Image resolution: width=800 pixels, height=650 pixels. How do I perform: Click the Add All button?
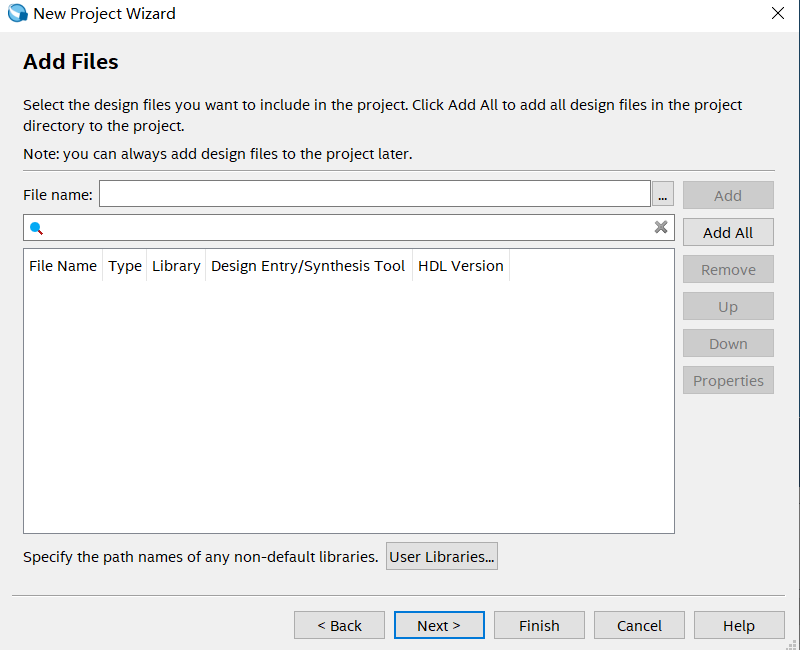coord(728,232)
